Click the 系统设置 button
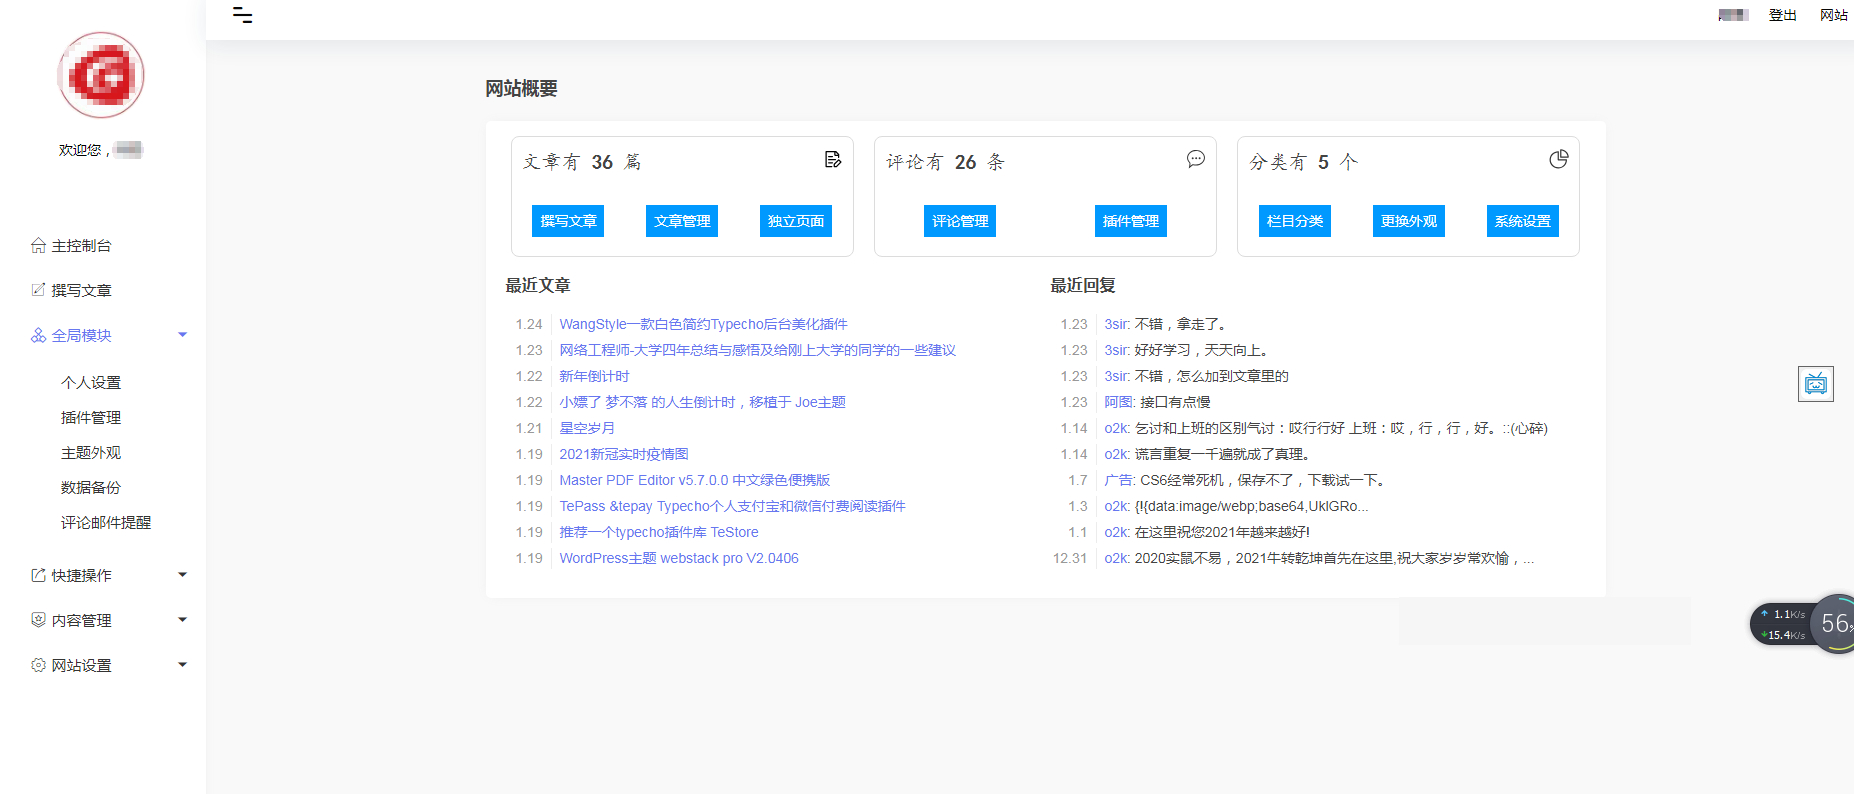Screen dimensions: 1854x794 click(x=1523, y=221)
